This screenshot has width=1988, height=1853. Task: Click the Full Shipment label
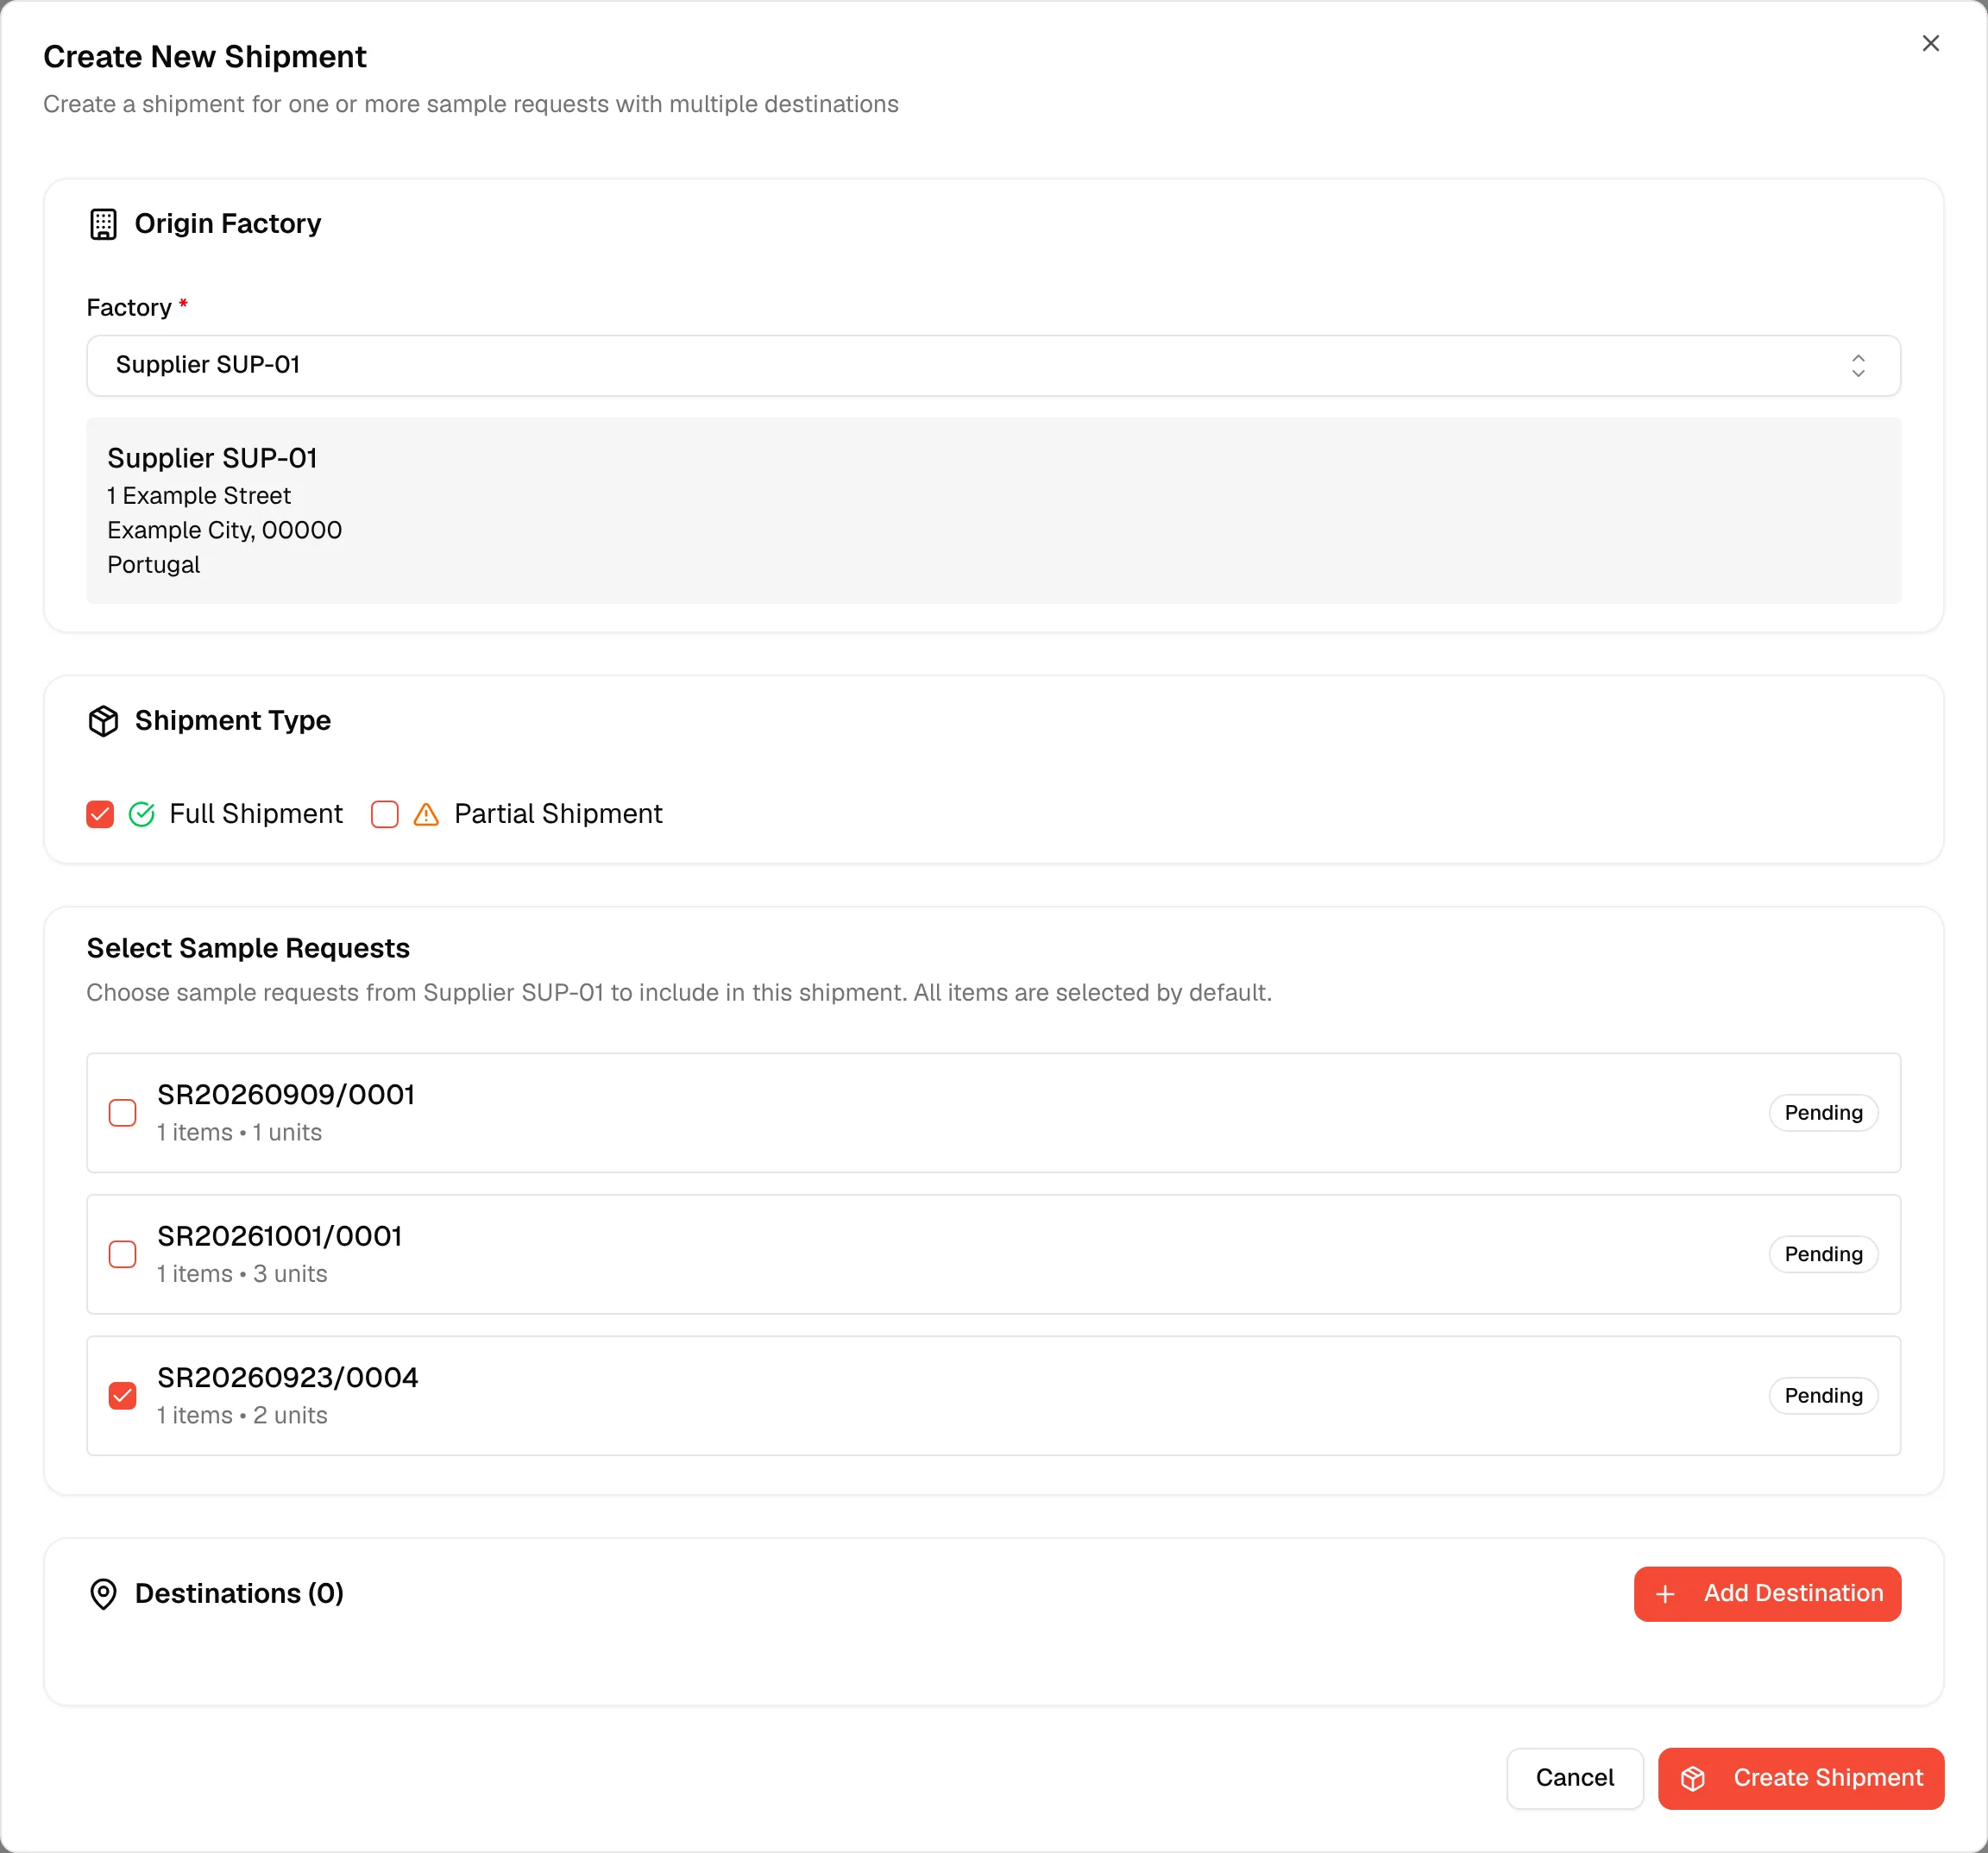256,814
